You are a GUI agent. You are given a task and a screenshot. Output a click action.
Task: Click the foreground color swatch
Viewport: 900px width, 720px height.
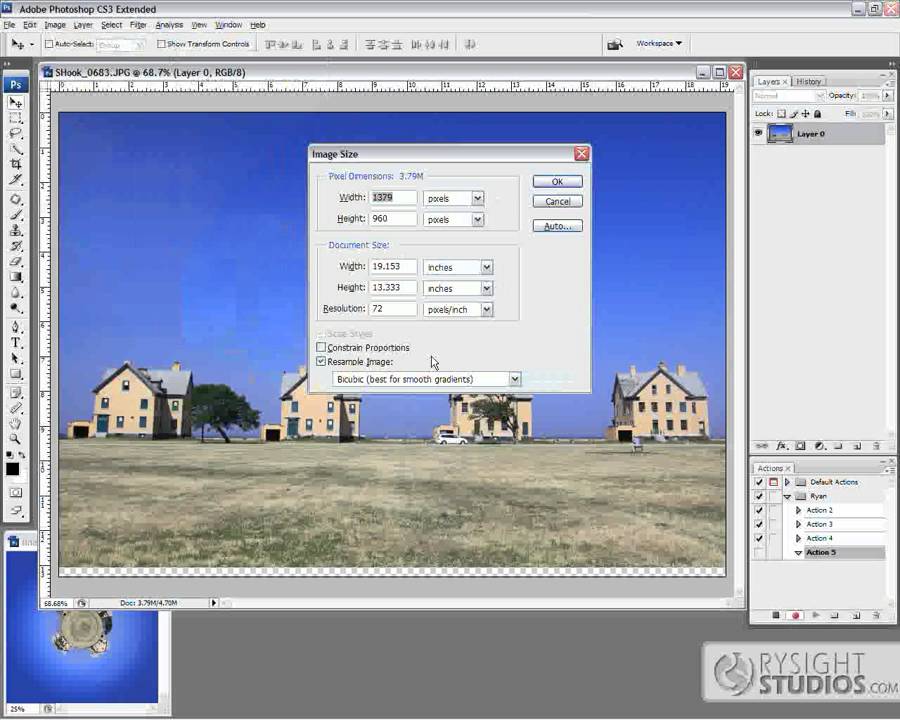[x=12, y=469]
